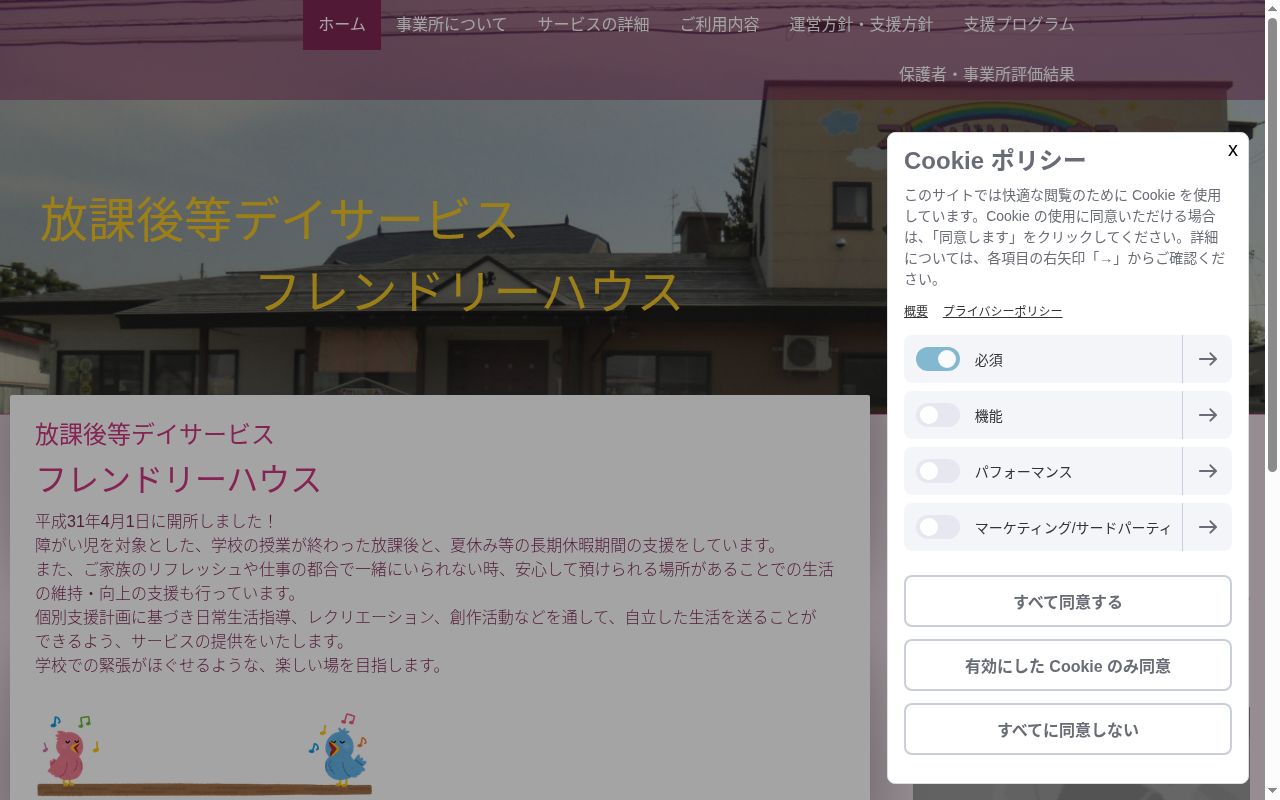1280x800 pixels.
Task: Click the Cookie ポリシー heading
Action: (x=994, y=160)
